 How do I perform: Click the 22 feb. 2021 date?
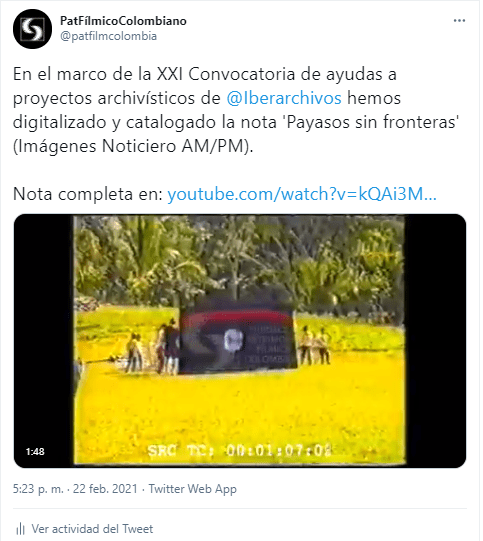[105, 489]
